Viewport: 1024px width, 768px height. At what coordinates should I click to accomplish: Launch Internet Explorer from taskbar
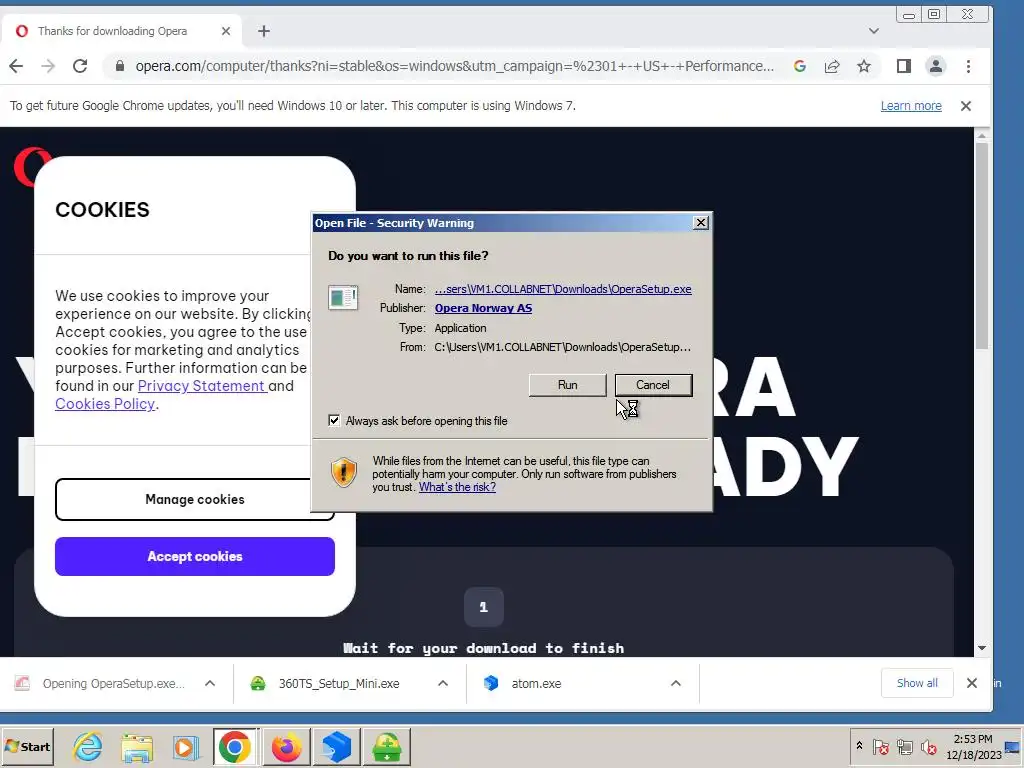tap(88, 747)
